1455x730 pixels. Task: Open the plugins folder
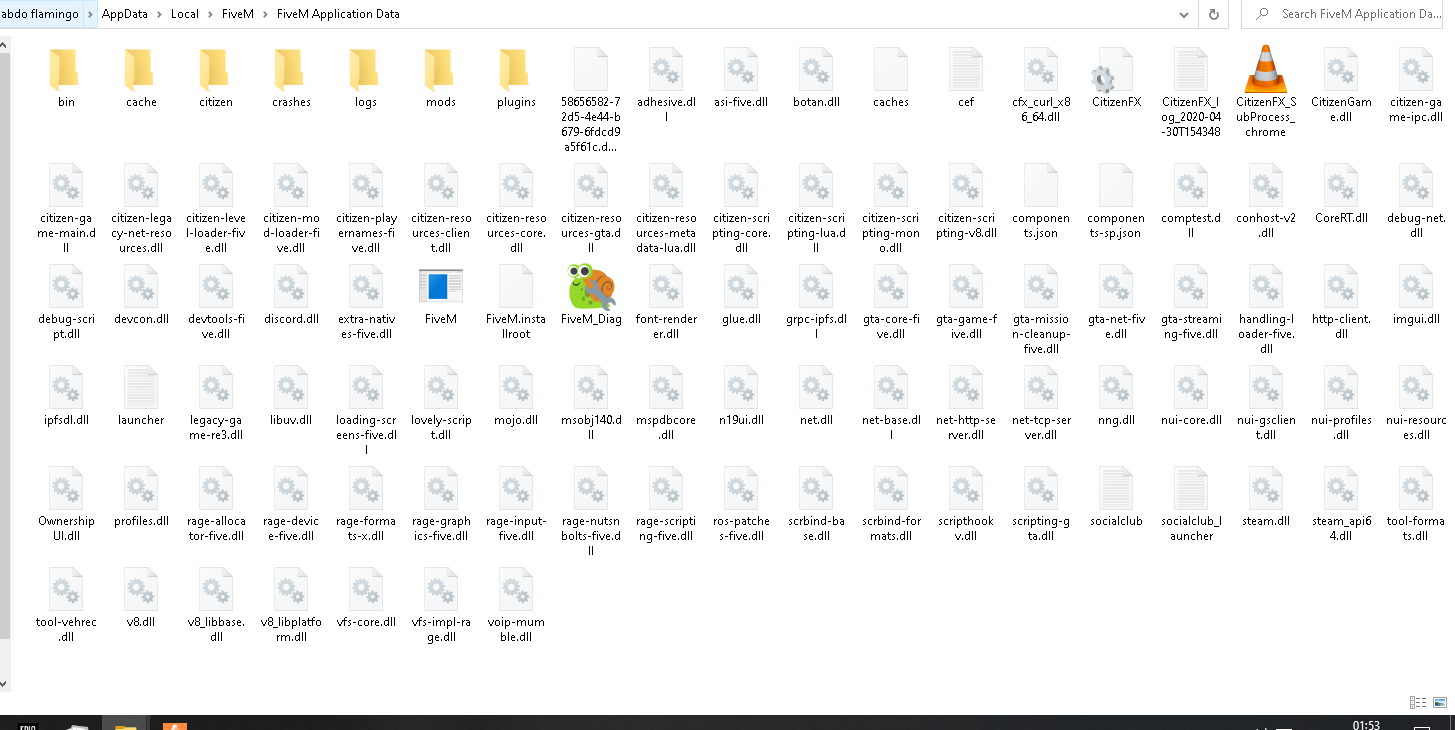(516, 78)
